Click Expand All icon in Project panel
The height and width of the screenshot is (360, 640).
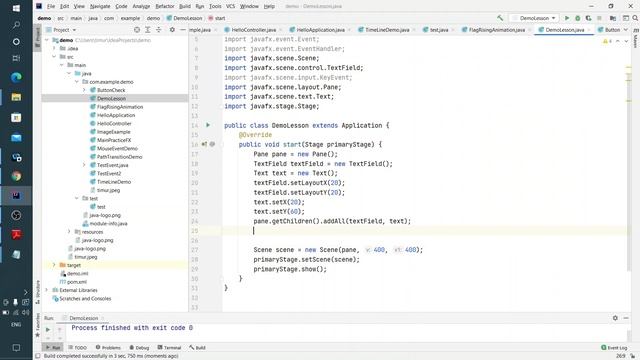coord(148,30)
